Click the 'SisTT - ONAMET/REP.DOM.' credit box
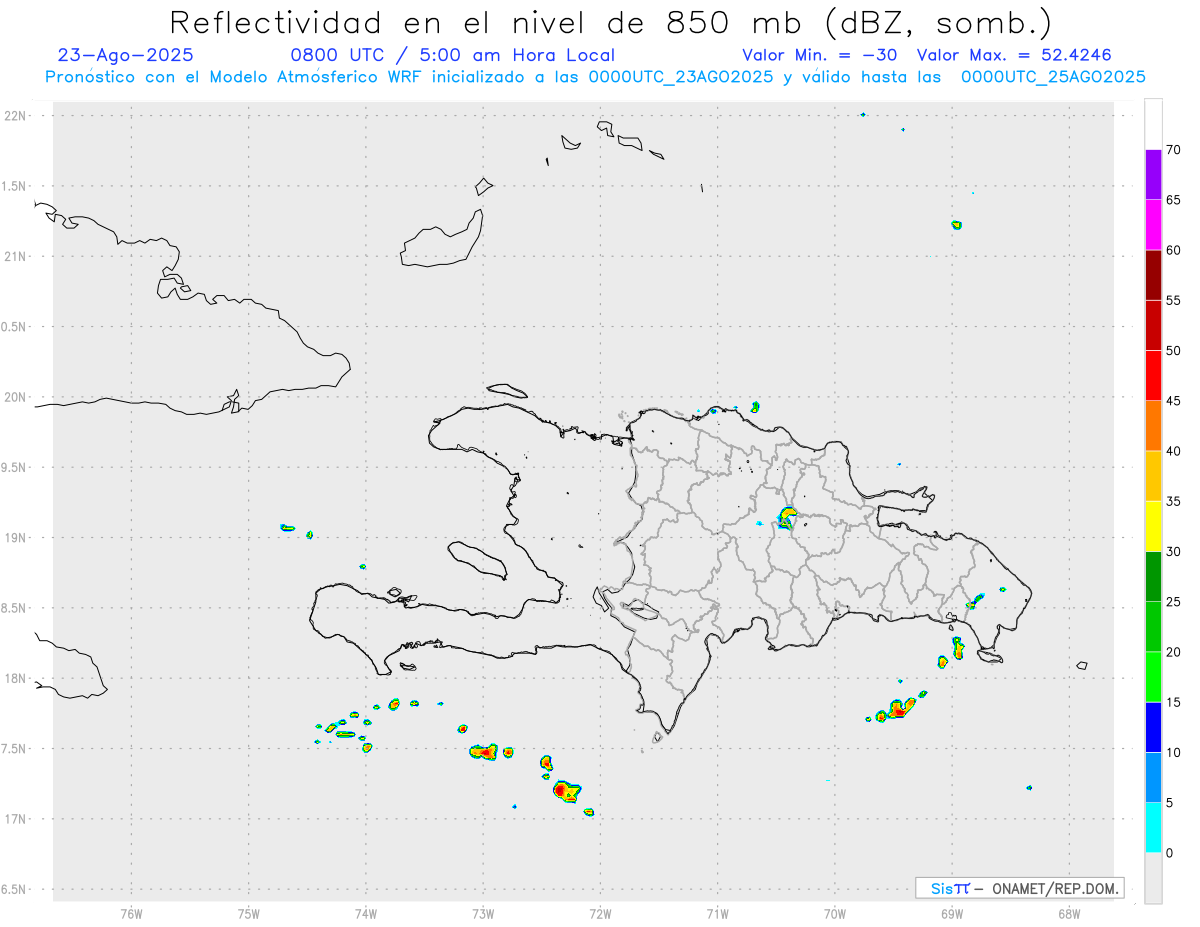Screen dimensions: 1200x927 [x=1019, y=888]
